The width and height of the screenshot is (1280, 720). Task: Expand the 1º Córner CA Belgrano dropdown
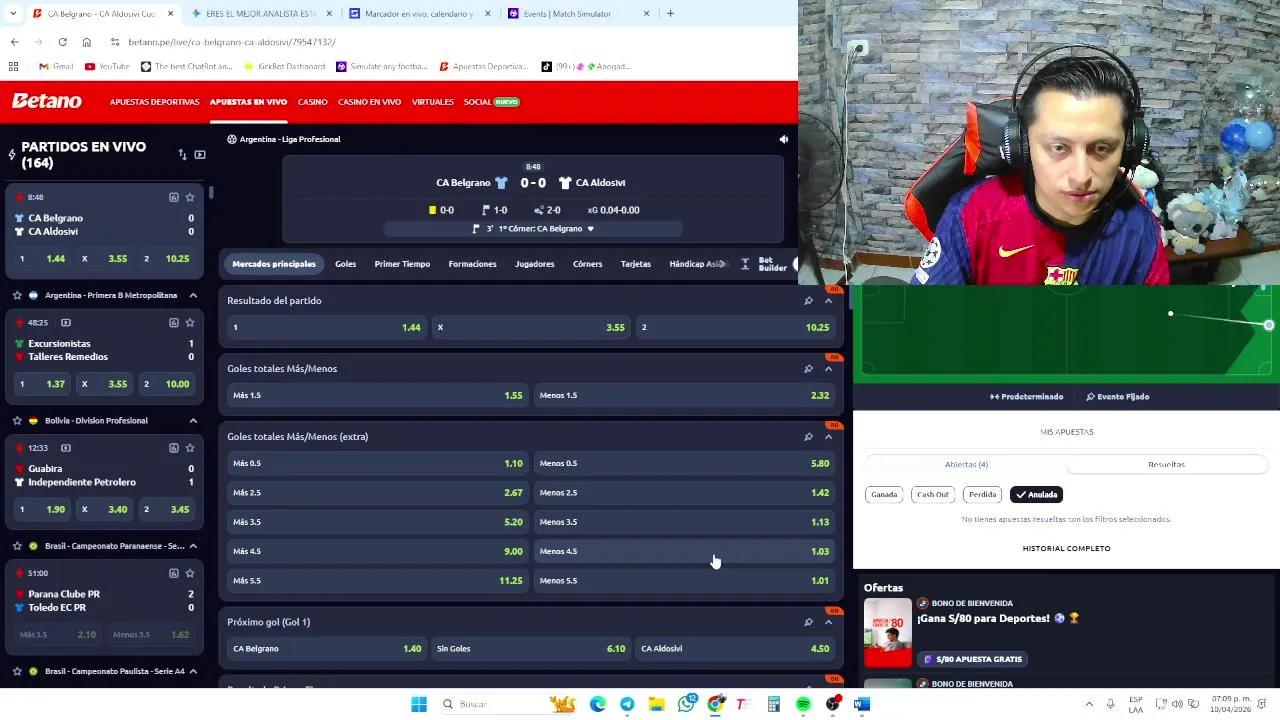(590, 229)
